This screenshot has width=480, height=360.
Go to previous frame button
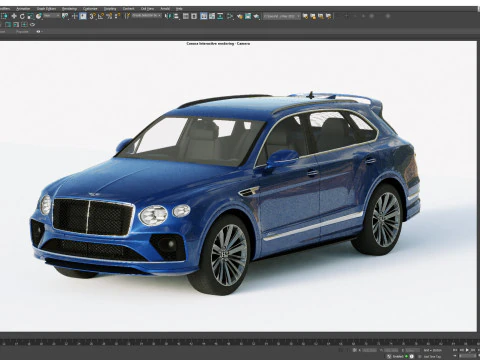tap(462, 350)
